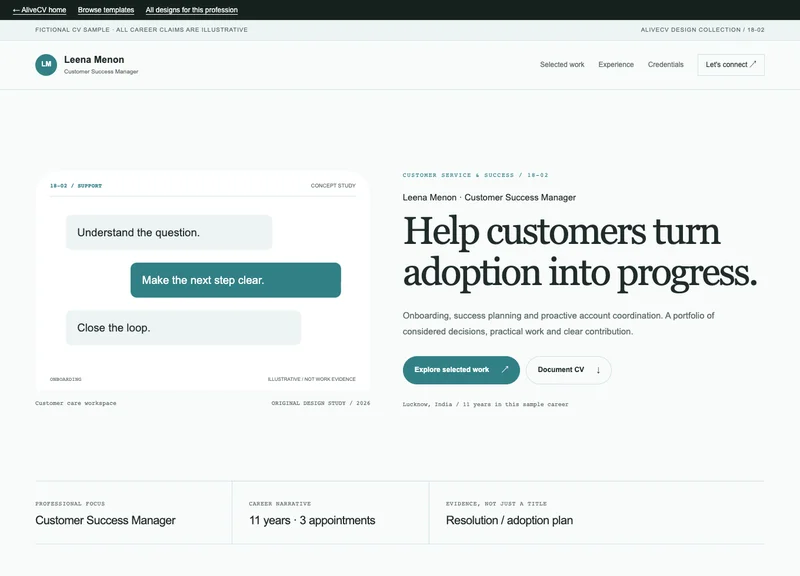800x576 pixels.
Task: Click 'Leena Menon · Customer Success Manager' subtitle
Action: [x=489, y=197]
